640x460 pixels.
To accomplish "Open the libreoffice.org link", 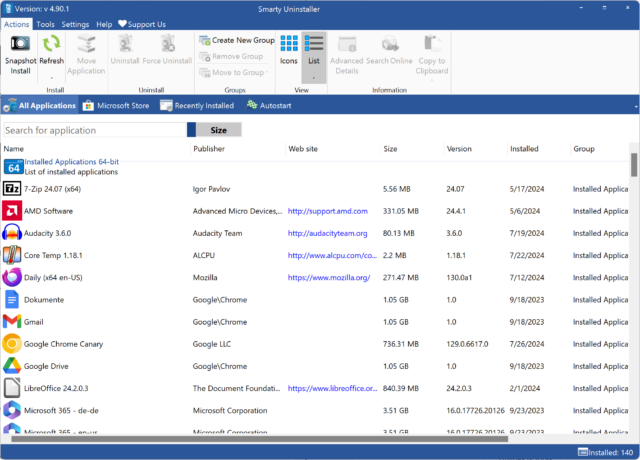I will pos(332,388).
